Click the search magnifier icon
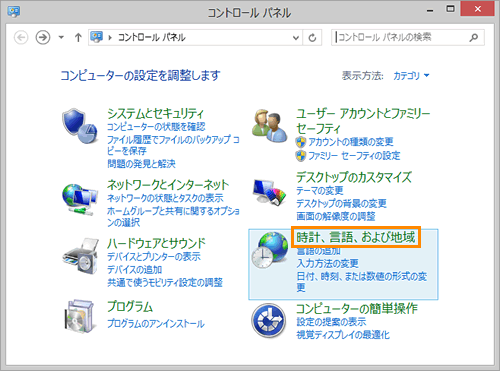This screenshot has width=500, height=371. (474, 37)
